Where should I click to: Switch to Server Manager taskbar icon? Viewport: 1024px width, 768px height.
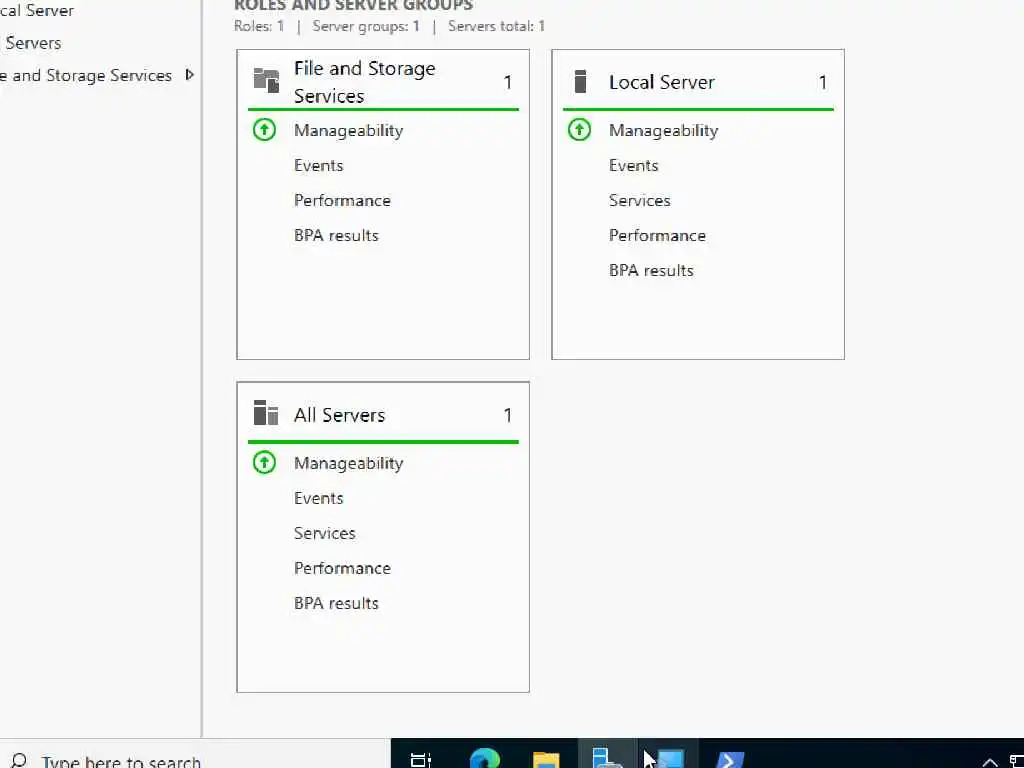point(607,758)
